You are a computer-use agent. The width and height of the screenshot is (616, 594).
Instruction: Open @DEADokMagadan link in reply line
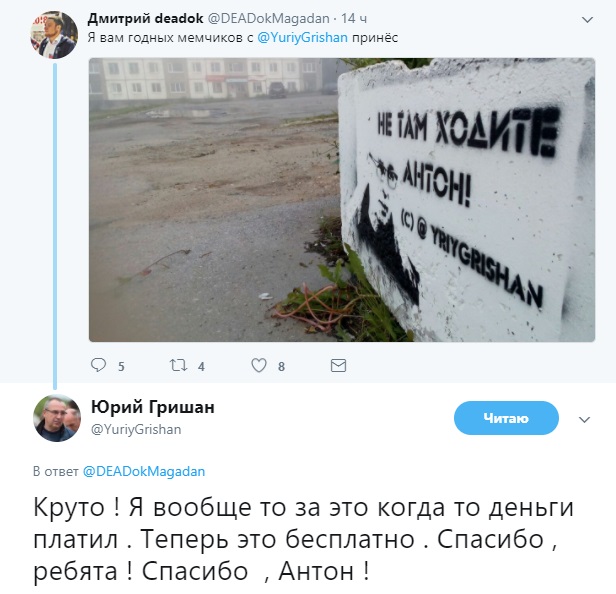click(x=144, y=471)
